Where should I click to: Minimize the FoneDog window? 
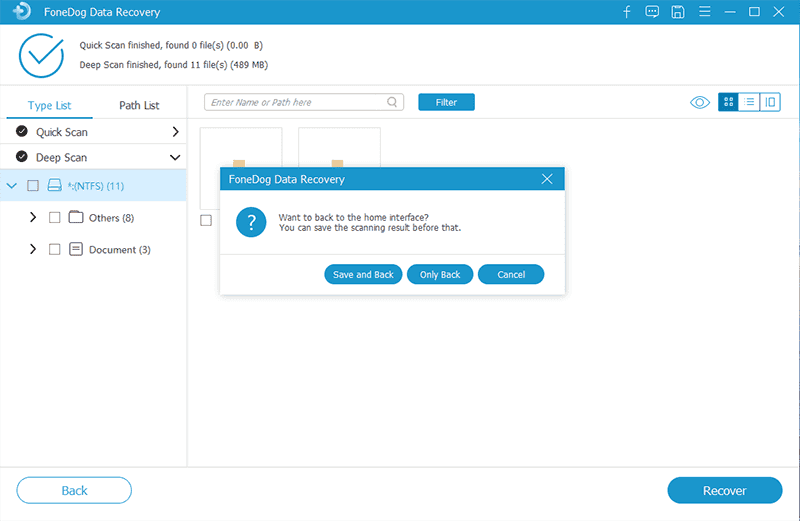click(x=730, y=12)
